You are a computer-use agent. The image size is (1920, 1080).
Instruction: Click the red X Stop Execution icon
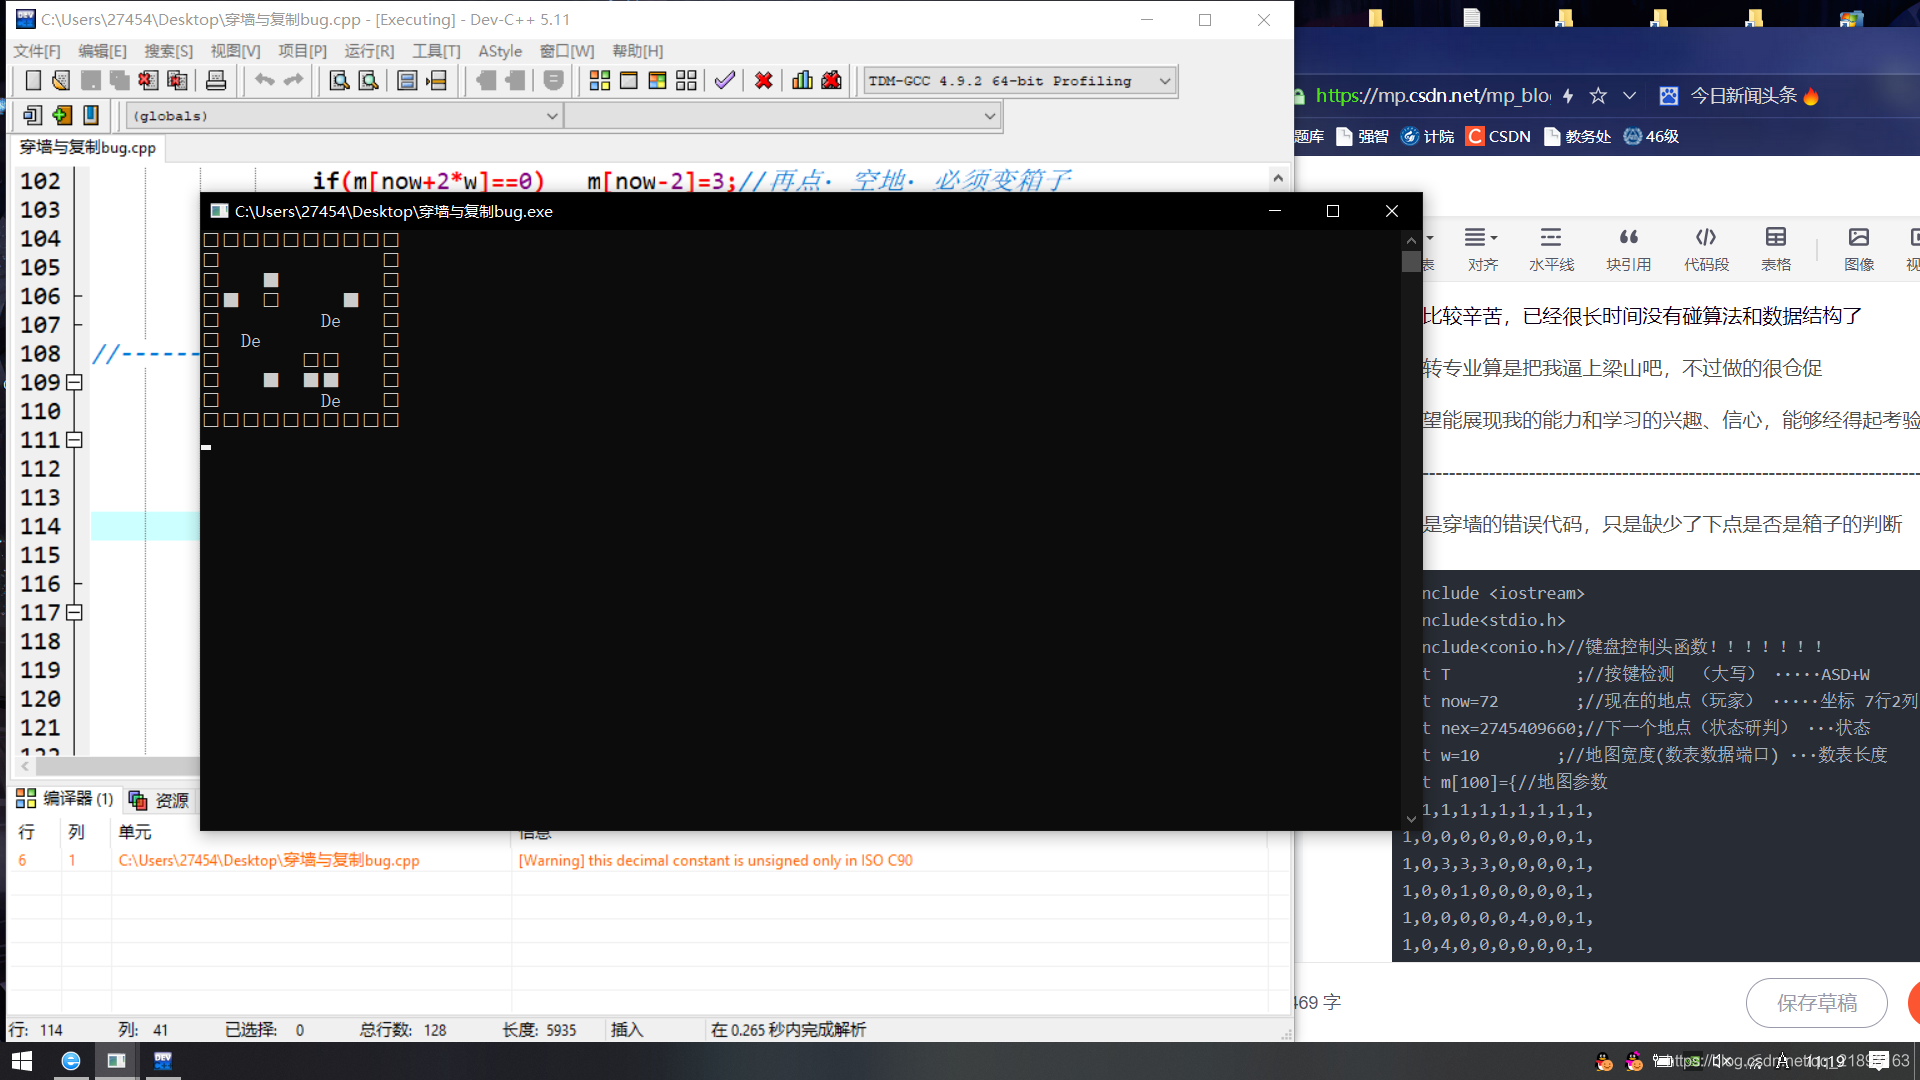764,81
